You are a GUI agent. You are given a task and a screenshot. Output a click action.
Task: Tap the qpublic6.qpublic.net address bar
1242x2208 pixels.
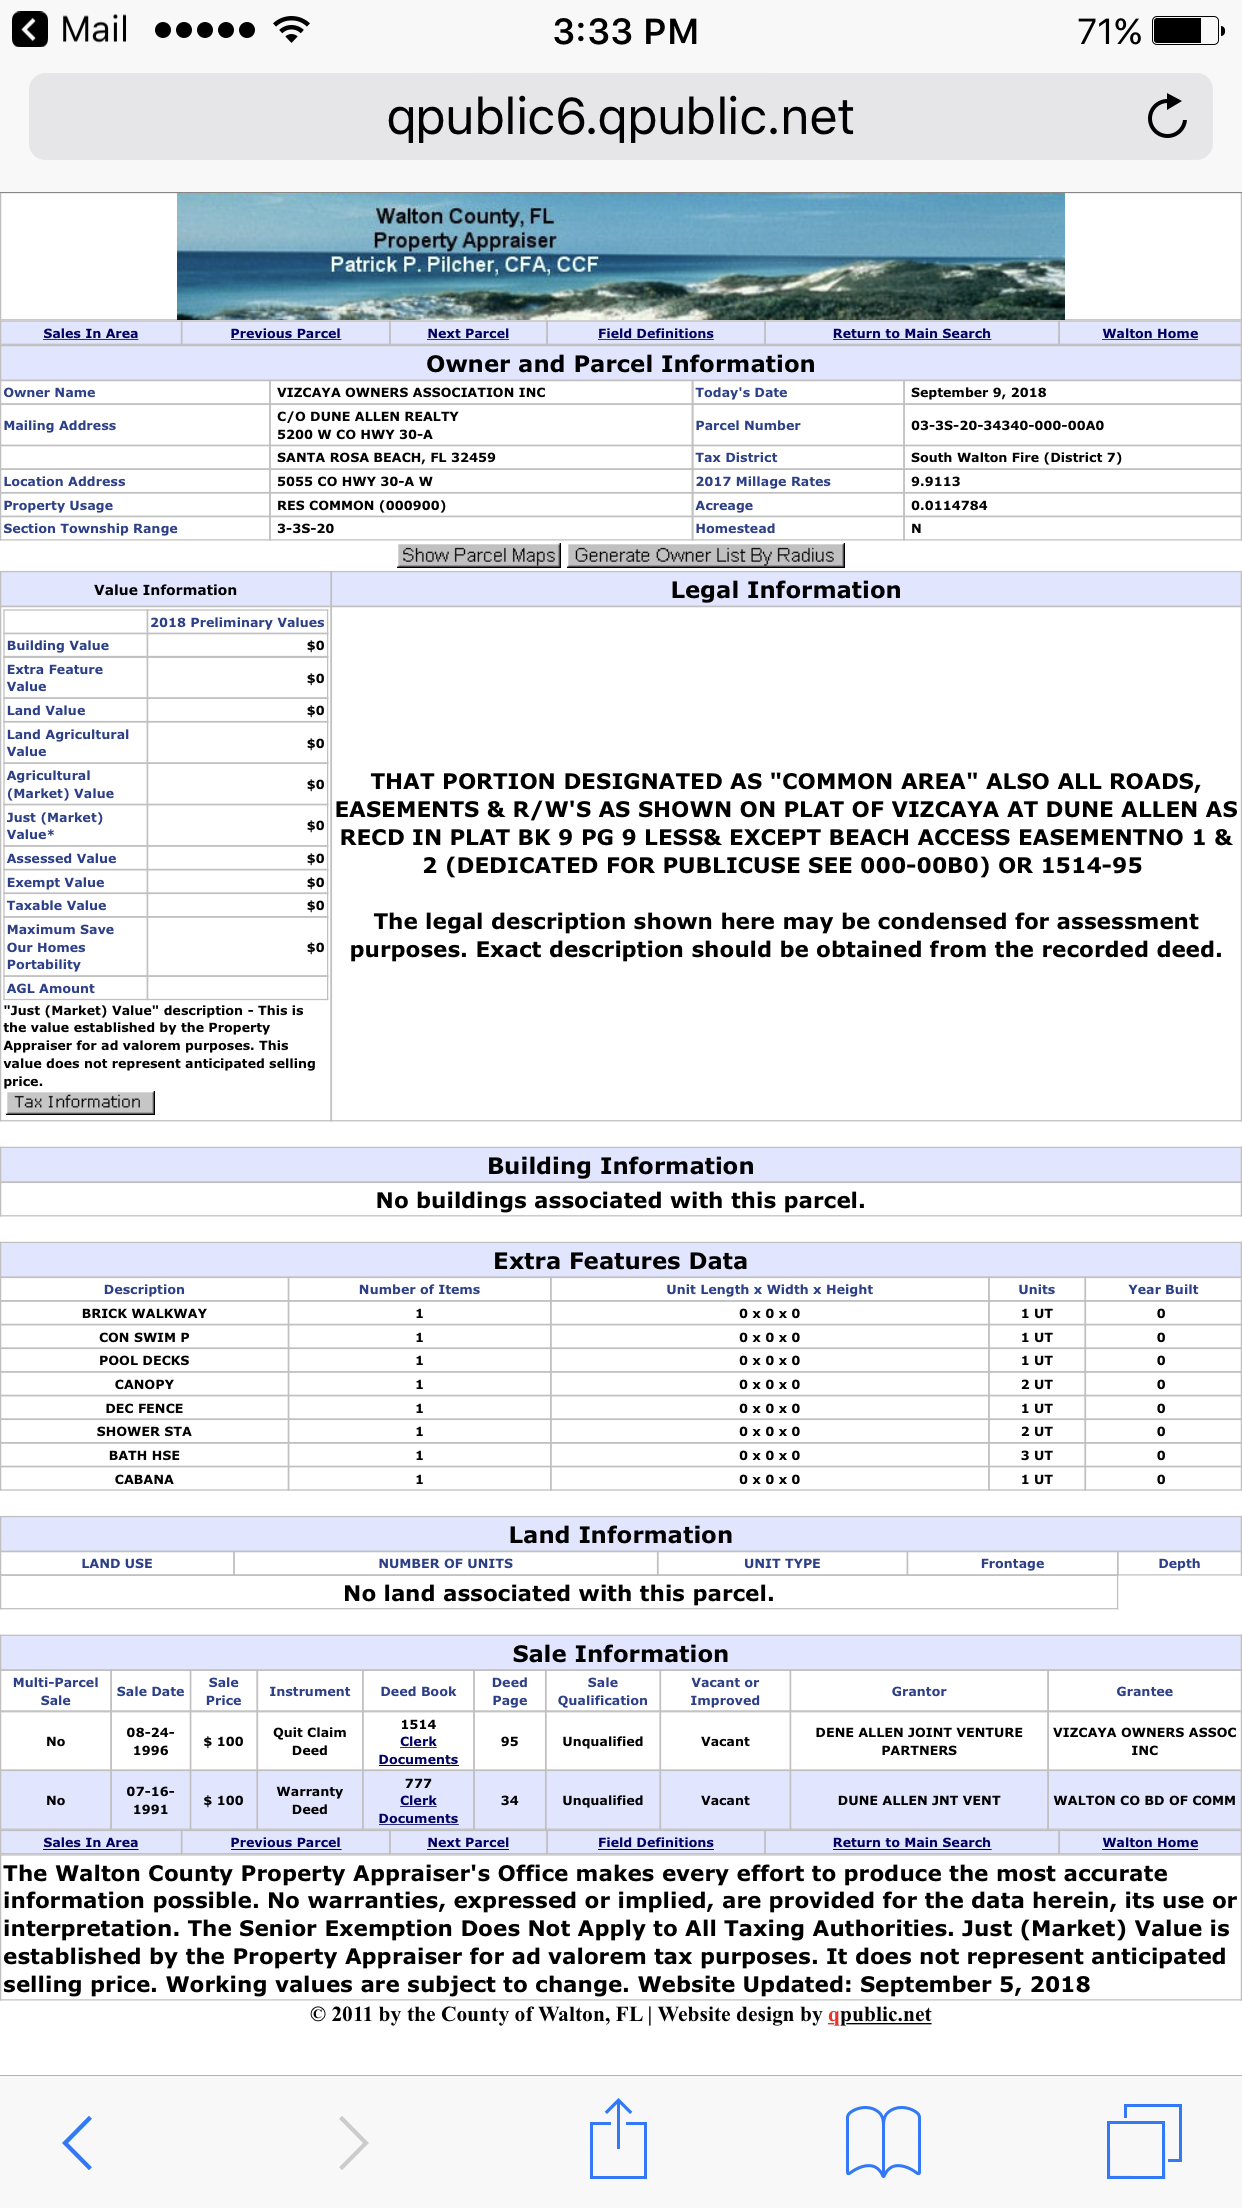pyautogui.click(x=620, y=117)
